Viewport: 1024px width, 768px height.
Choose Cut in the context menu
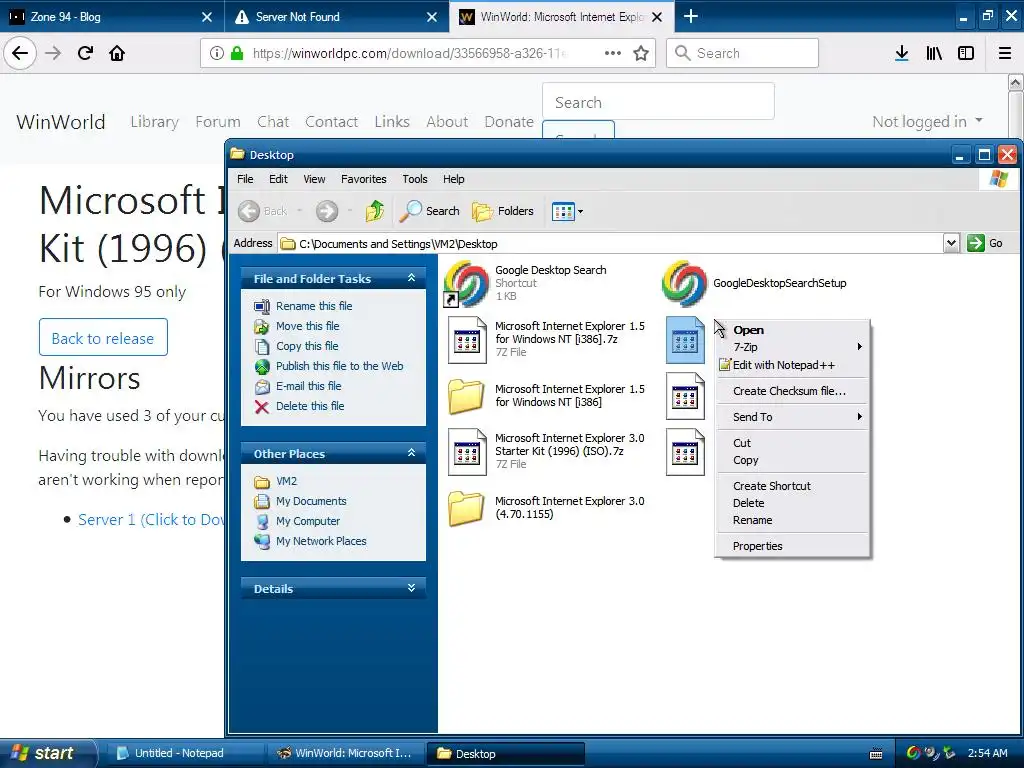point(793,443)
